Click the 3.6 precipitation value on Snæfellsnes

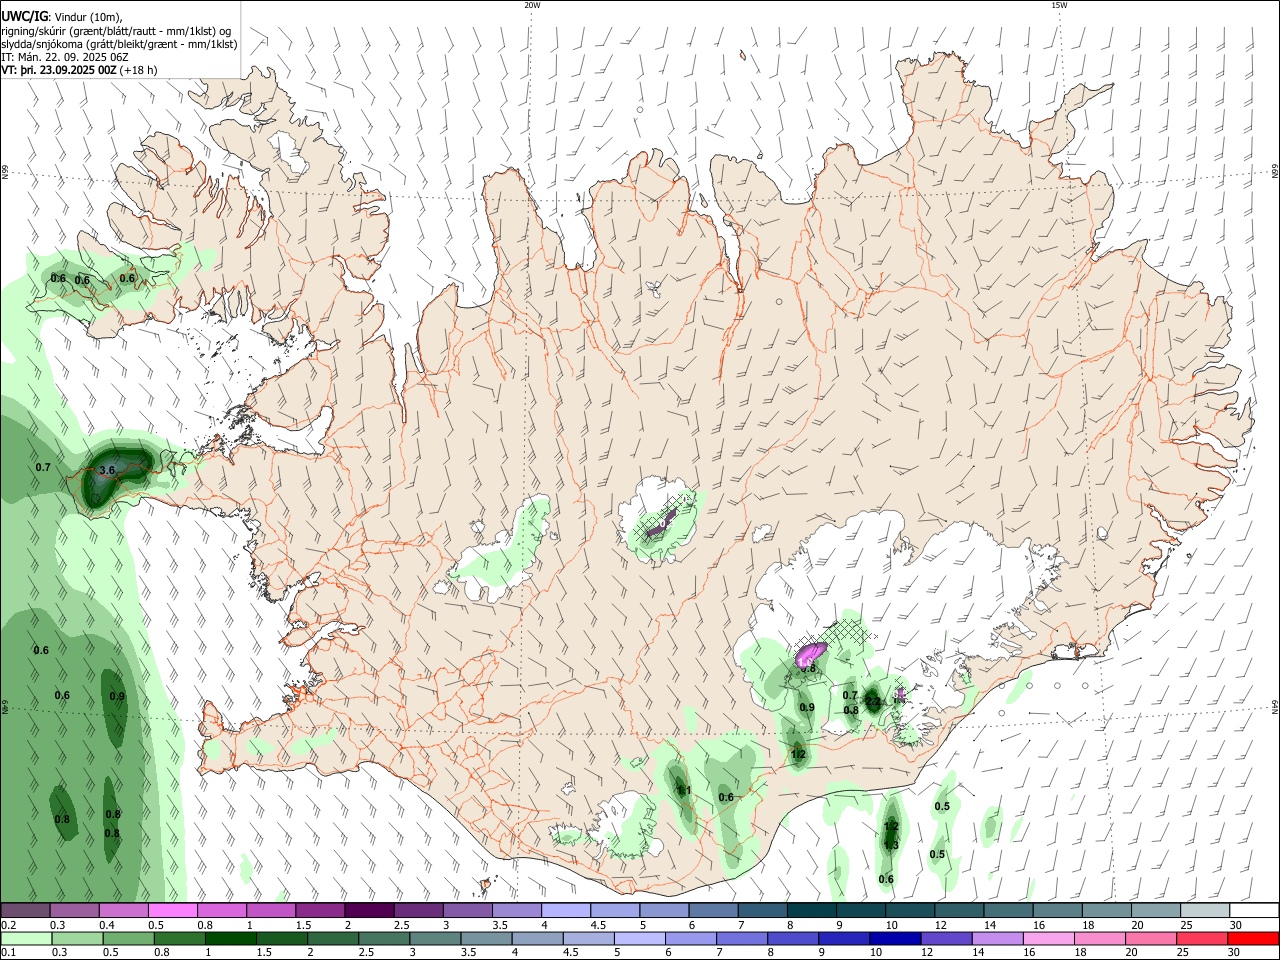(x=108, y=470)
